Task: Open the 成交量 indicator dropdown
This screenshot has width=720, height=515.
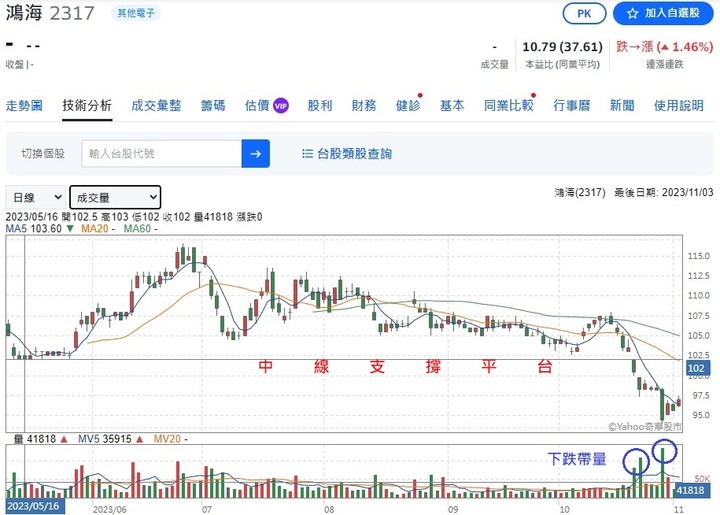Action: tap(114, 197)
